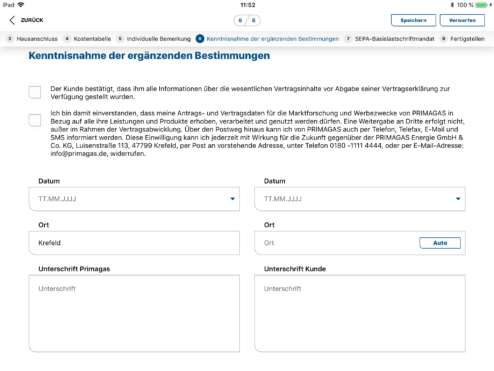
Task: Go to SEPA-Basislastschriftmandat tab
Action: pos(394,39)
